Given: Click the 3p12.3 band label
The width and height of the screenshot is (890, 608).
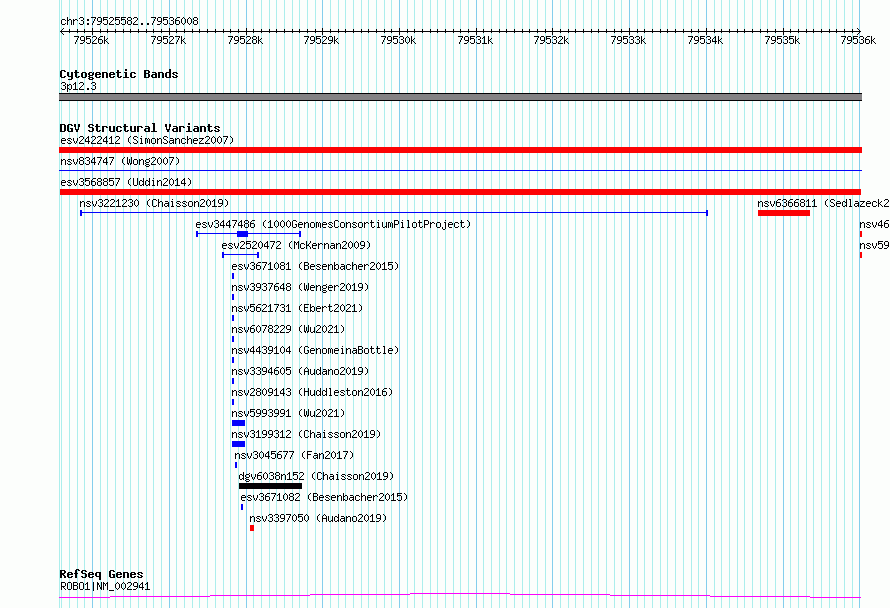Looking at the screenshot, I should pyautogui.click(x=78, y=86).
